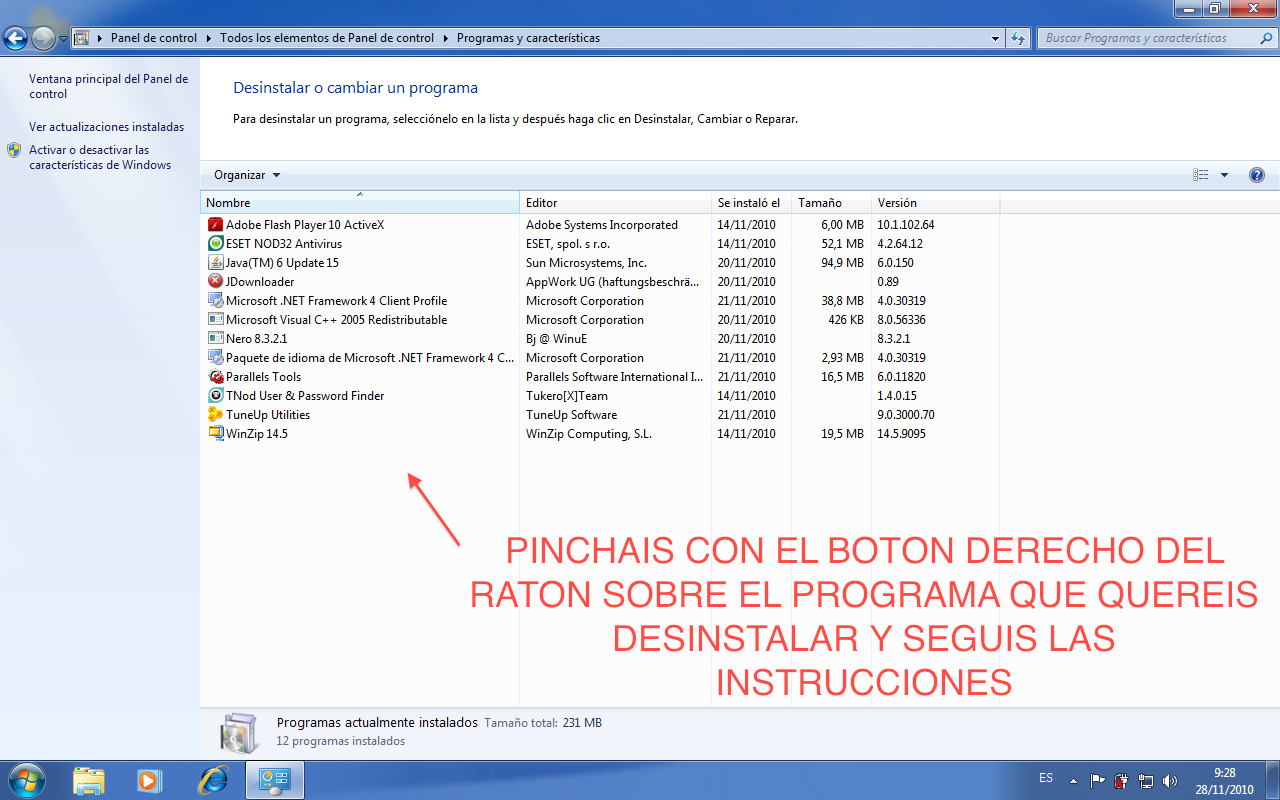The image size is (1280, 800).
Task: Open the change view dropdown arrow
Action: point(1222,174)
